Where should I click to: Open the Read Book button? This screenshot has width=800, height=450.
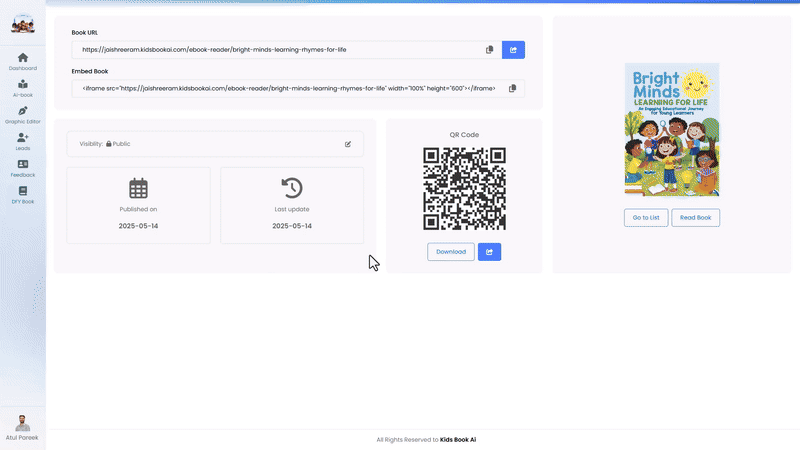pyautogui.click(x=695, y=217)
